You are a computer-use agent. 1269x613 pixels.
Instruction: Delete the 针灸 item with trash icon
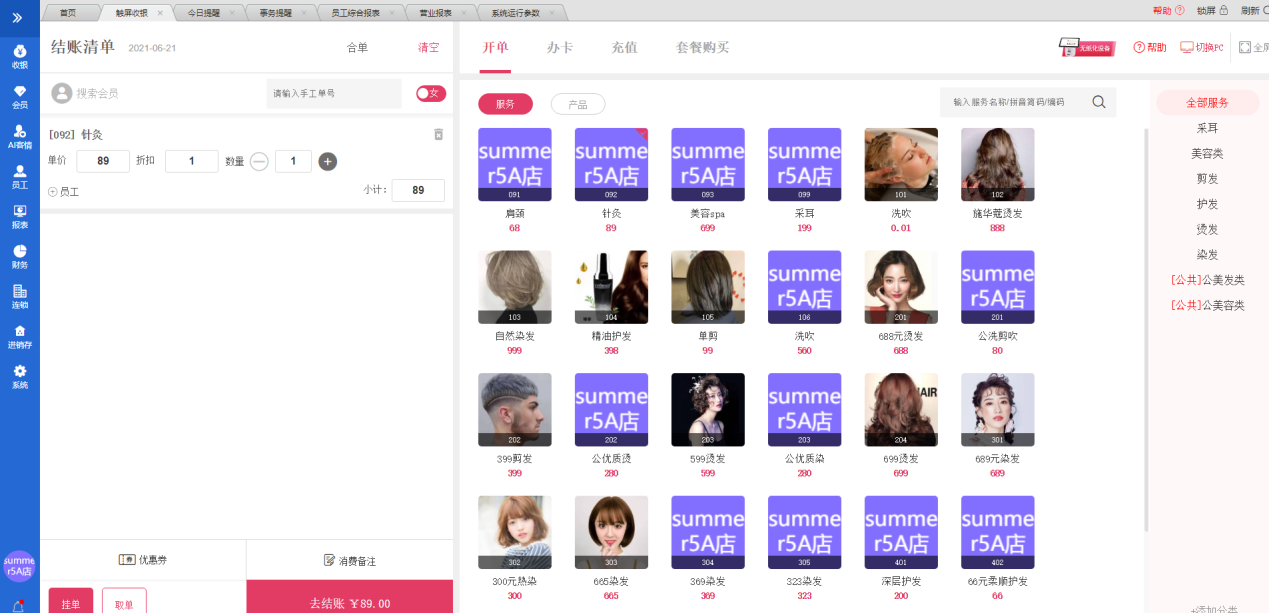coord(438,134)
